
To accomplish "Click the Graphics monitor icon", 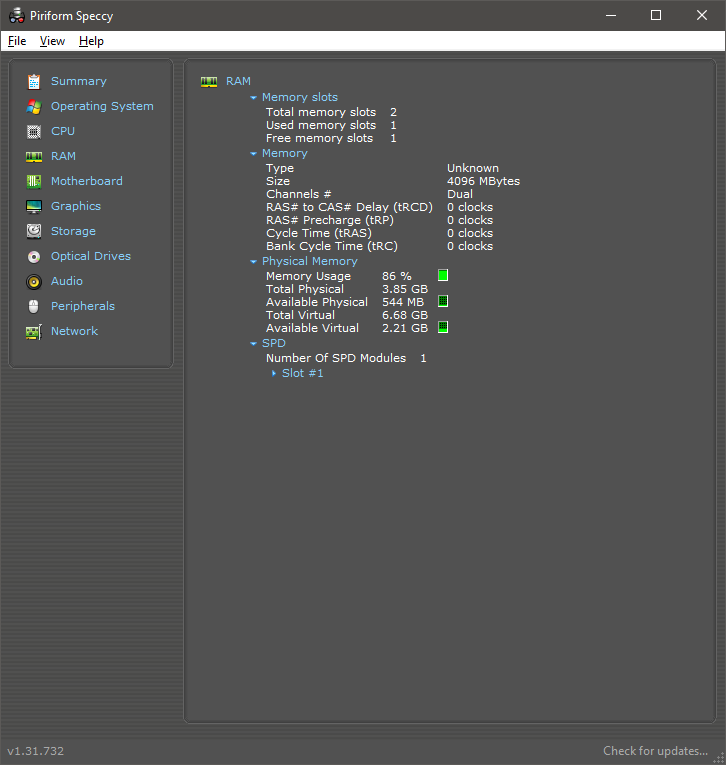I will [34, 206].
